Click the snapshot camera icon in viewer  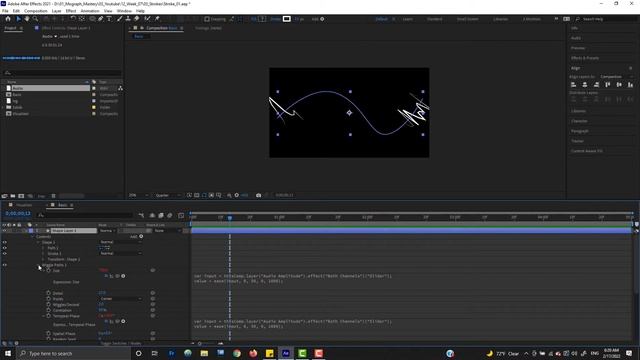coord(258,196)
